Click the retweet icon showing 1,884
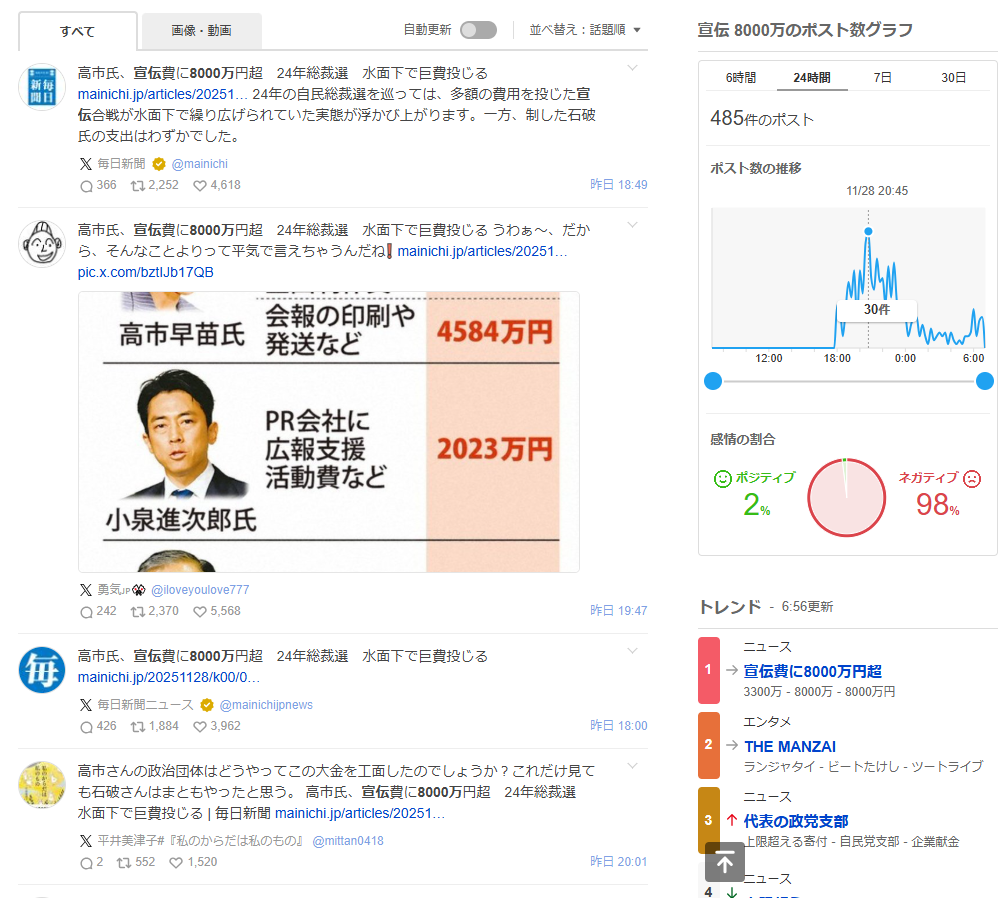Screen dimensions: 1005x898 tap(139, 726)
